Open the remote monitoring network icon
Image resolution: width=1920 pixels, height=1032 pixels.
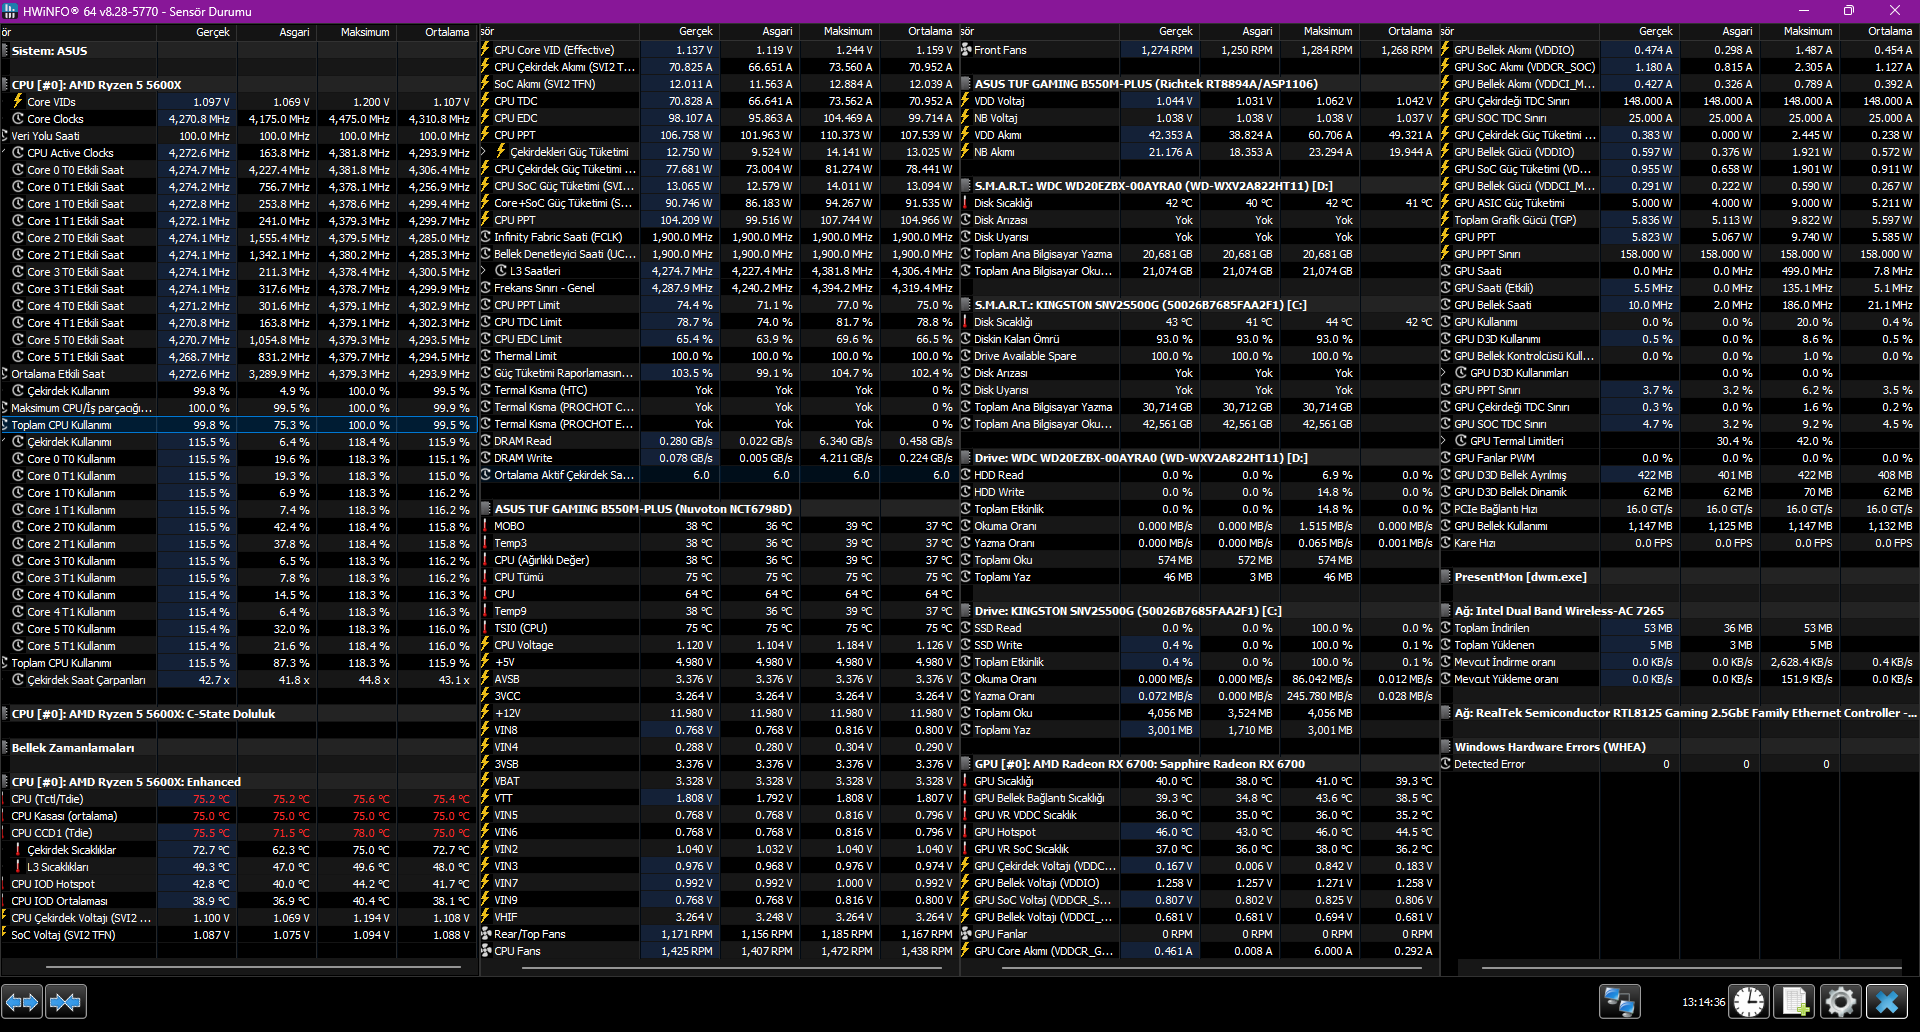point(1619,1001)
